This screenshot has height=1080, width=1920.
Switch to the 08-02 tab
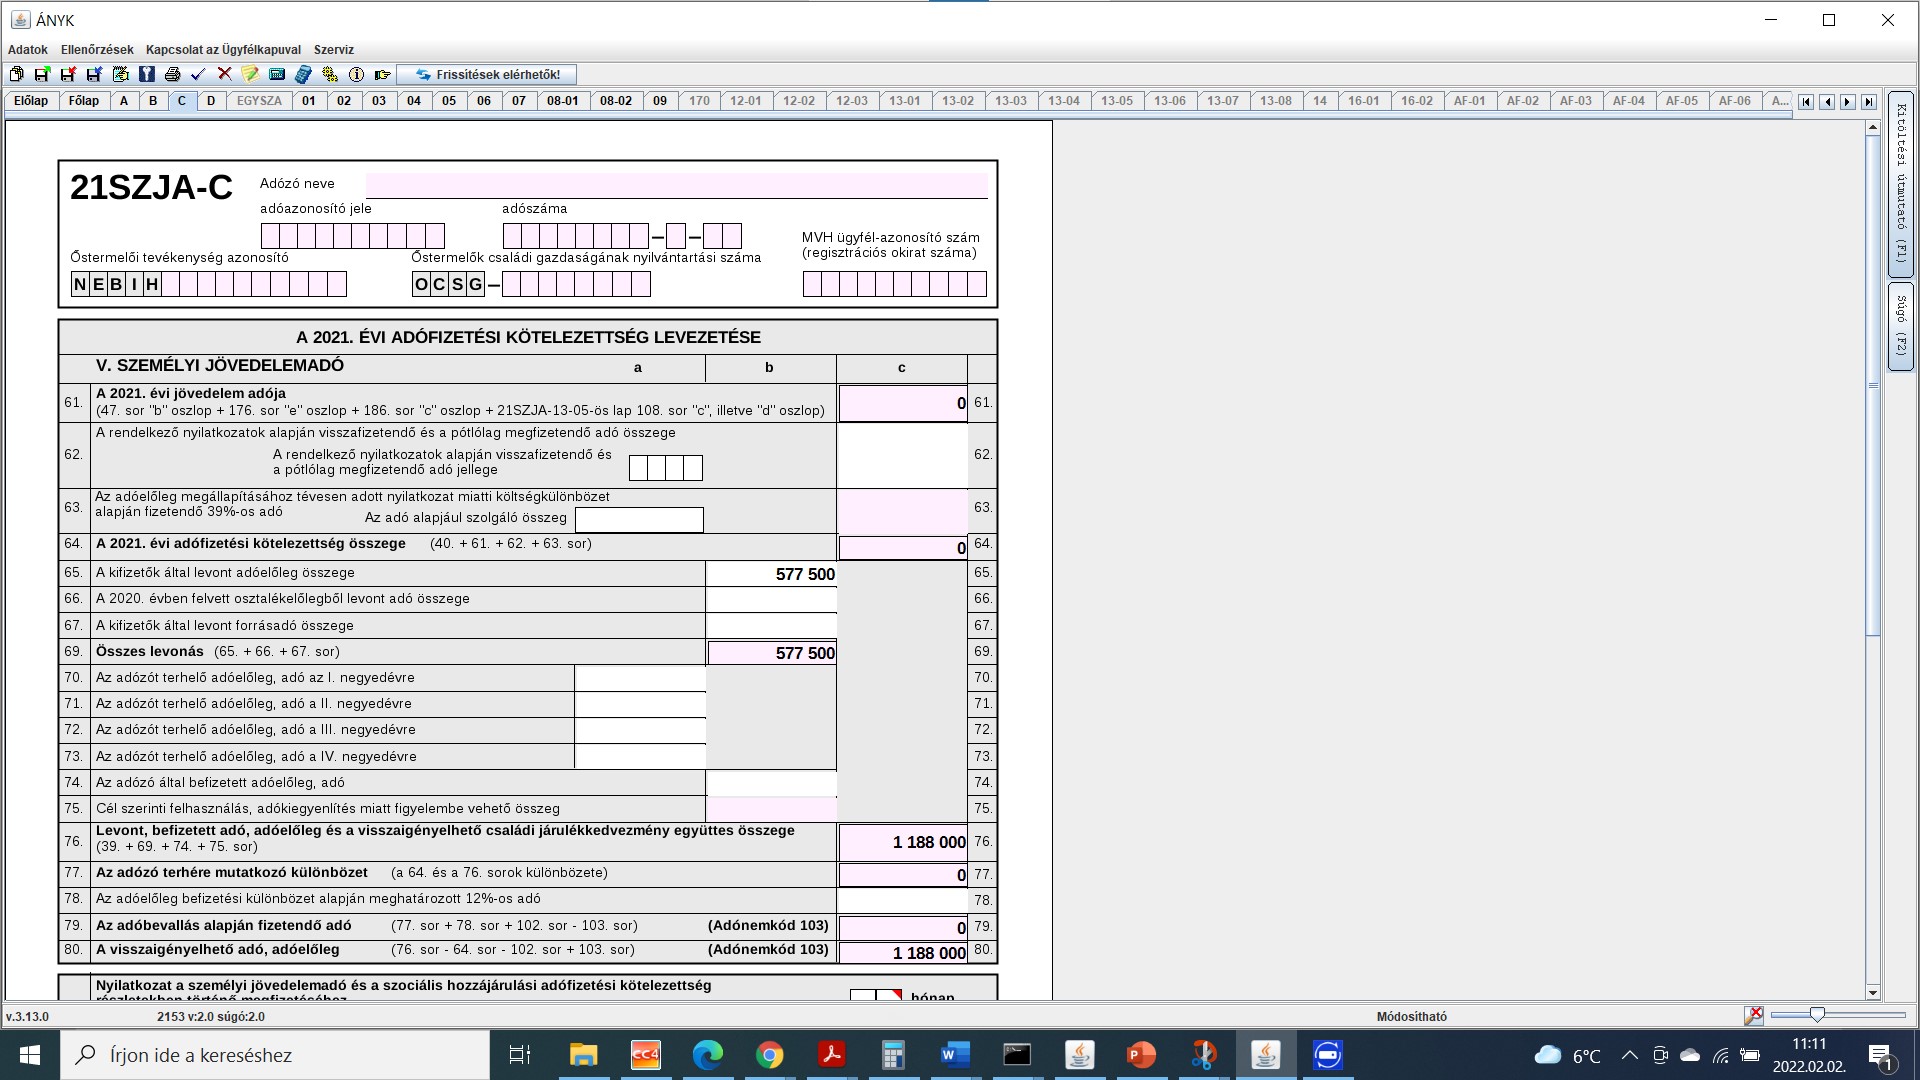click(615, 101)
